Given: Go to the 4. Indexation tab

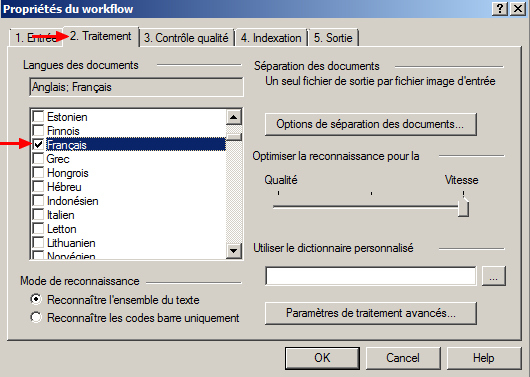Looking at the screenshot, I should 271,38.
